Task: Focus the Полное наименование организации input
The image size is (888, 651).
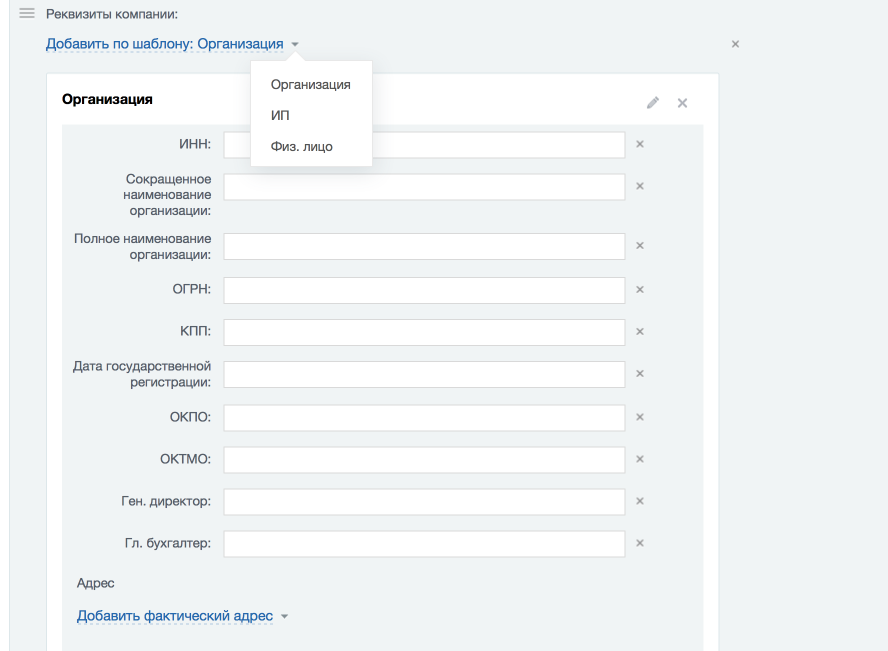Action: (424, 247)
